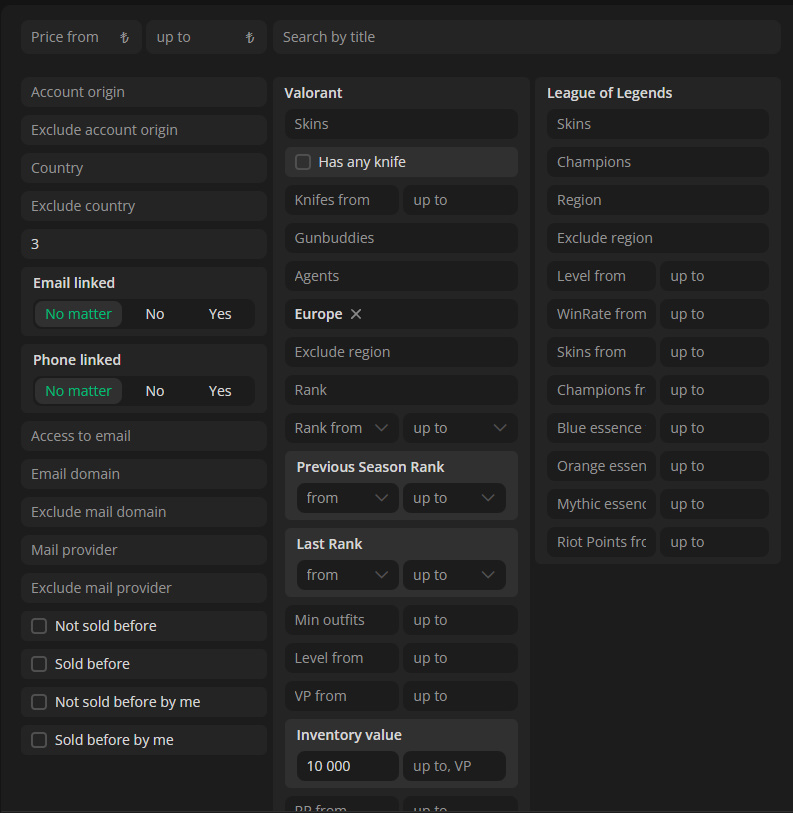793x813 pixels.
Task: Open League of Legends Exclude region selector
Action: (x=658, y=238)
